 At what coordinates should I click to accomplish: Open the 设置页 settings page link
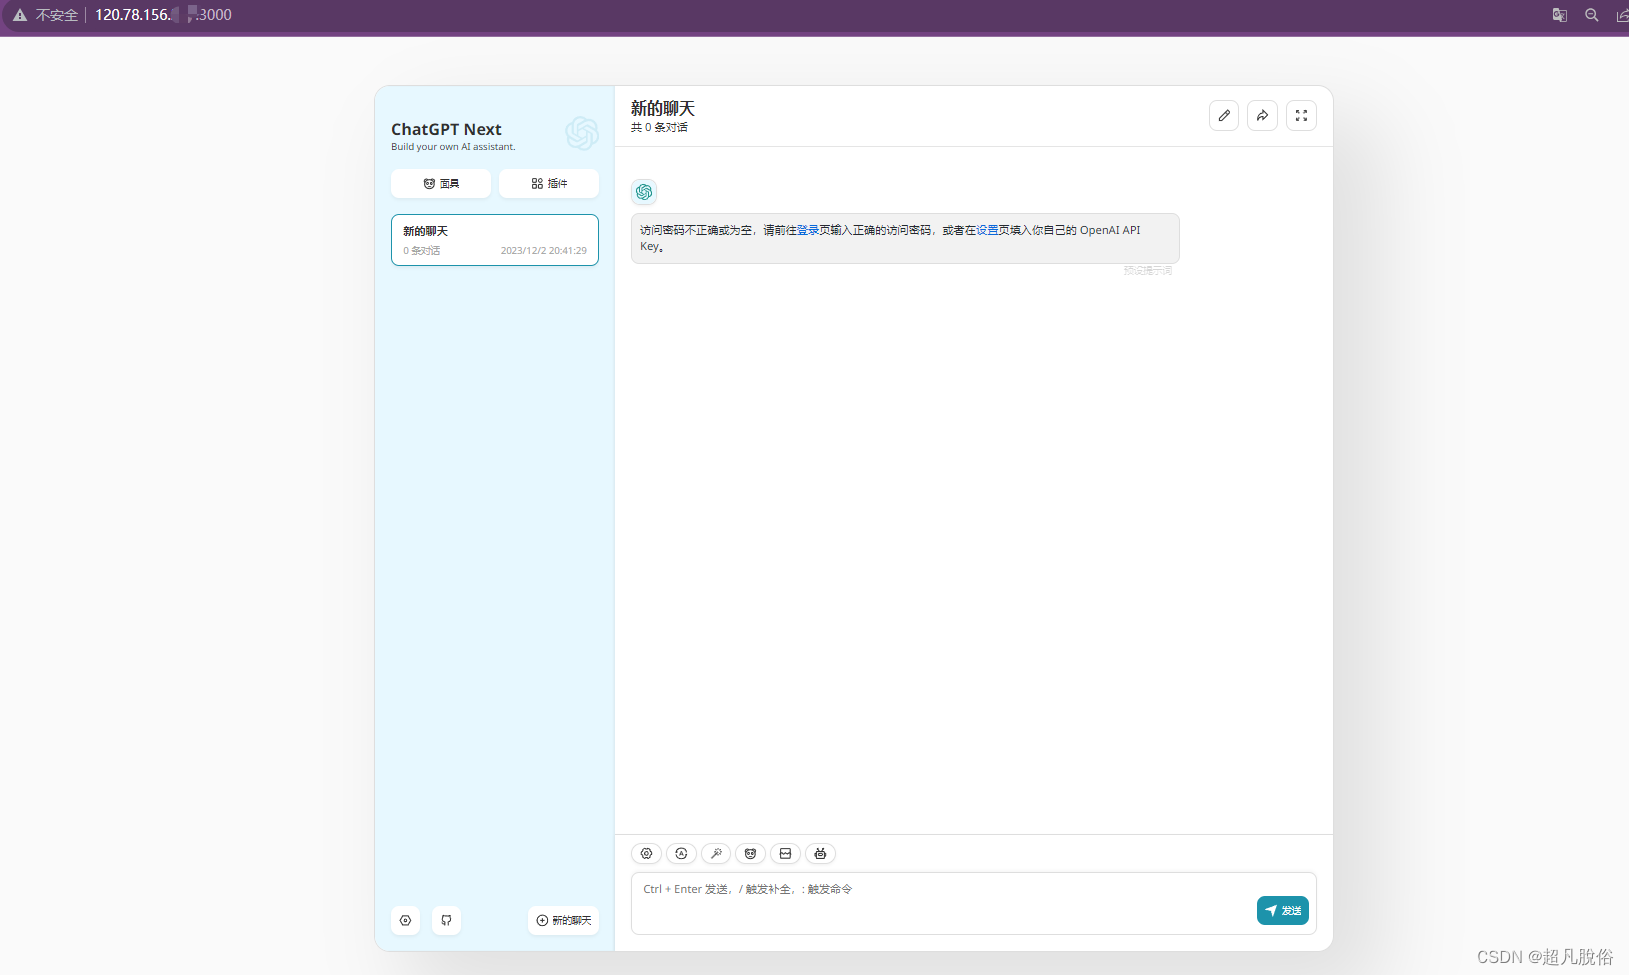pyautogui.click(x=986, y=229)
